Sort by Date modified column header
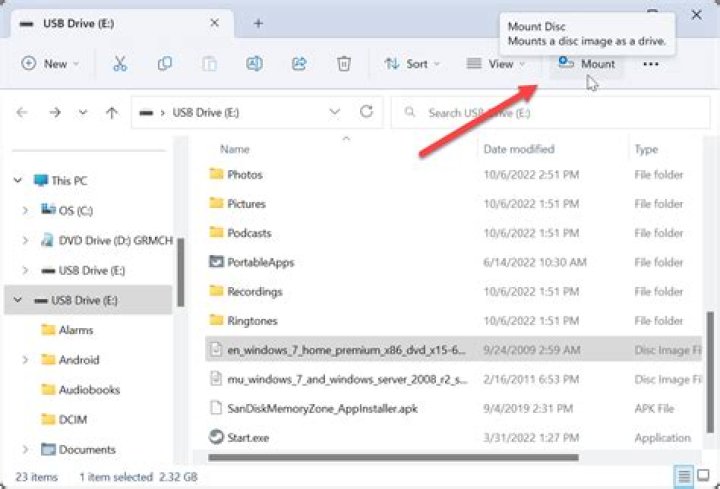720x489 pixels. pos(518,149)
